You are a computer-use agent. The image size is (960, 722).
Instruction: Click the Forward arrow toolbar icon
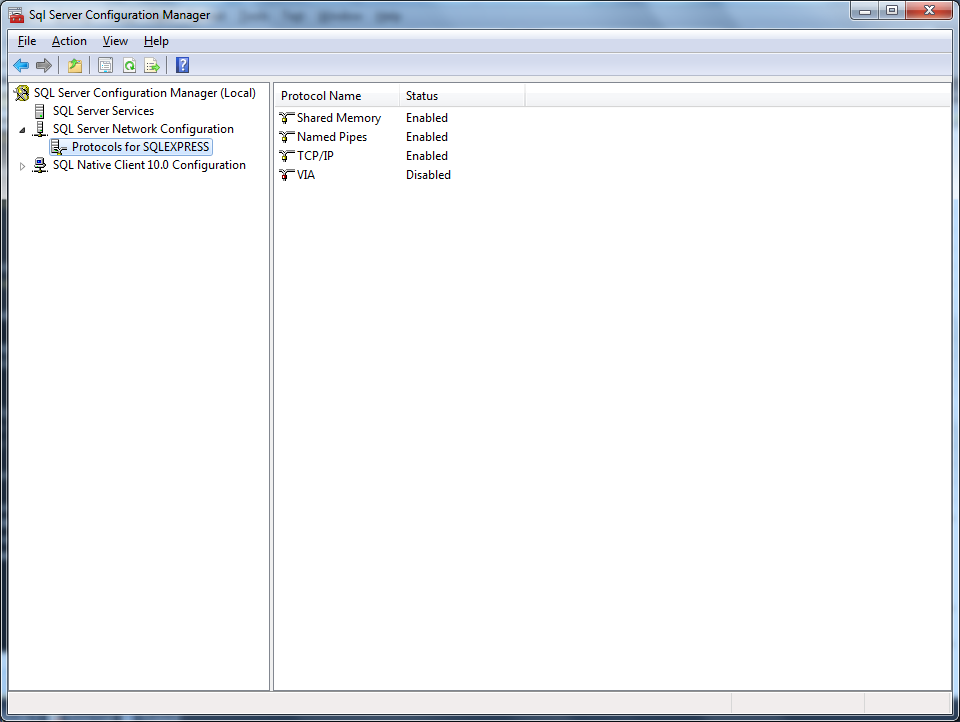coord(43,66)
